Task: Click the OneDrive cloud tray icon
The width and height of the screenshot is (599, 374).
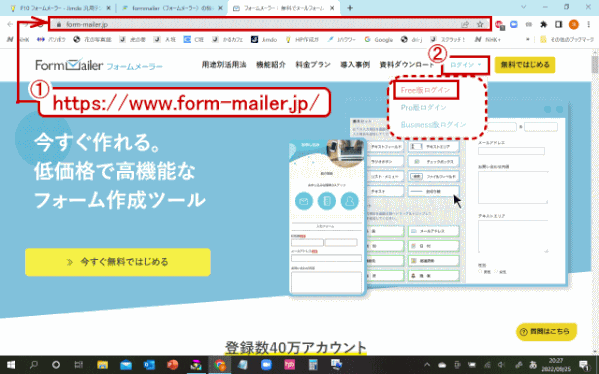Action: point(442,365)
